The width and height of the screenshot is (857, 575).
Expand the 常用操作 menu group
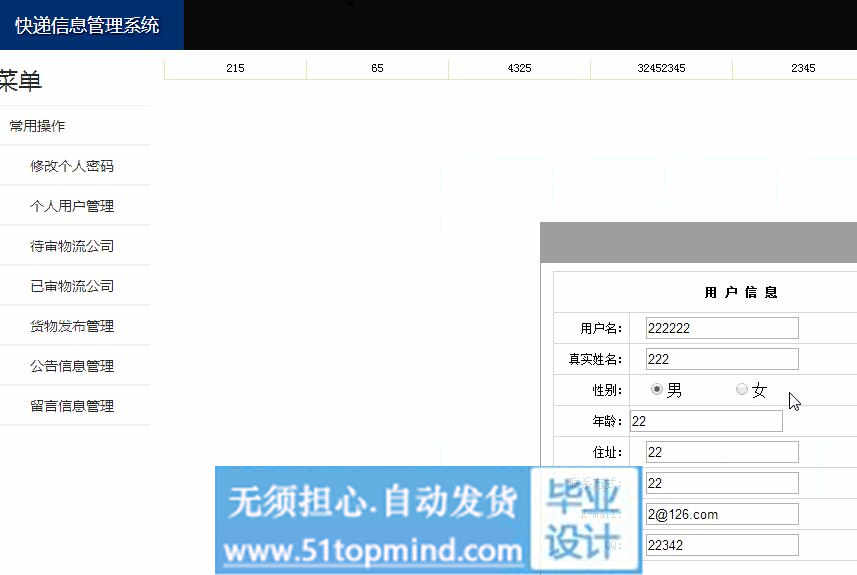(x=38, y=126)
